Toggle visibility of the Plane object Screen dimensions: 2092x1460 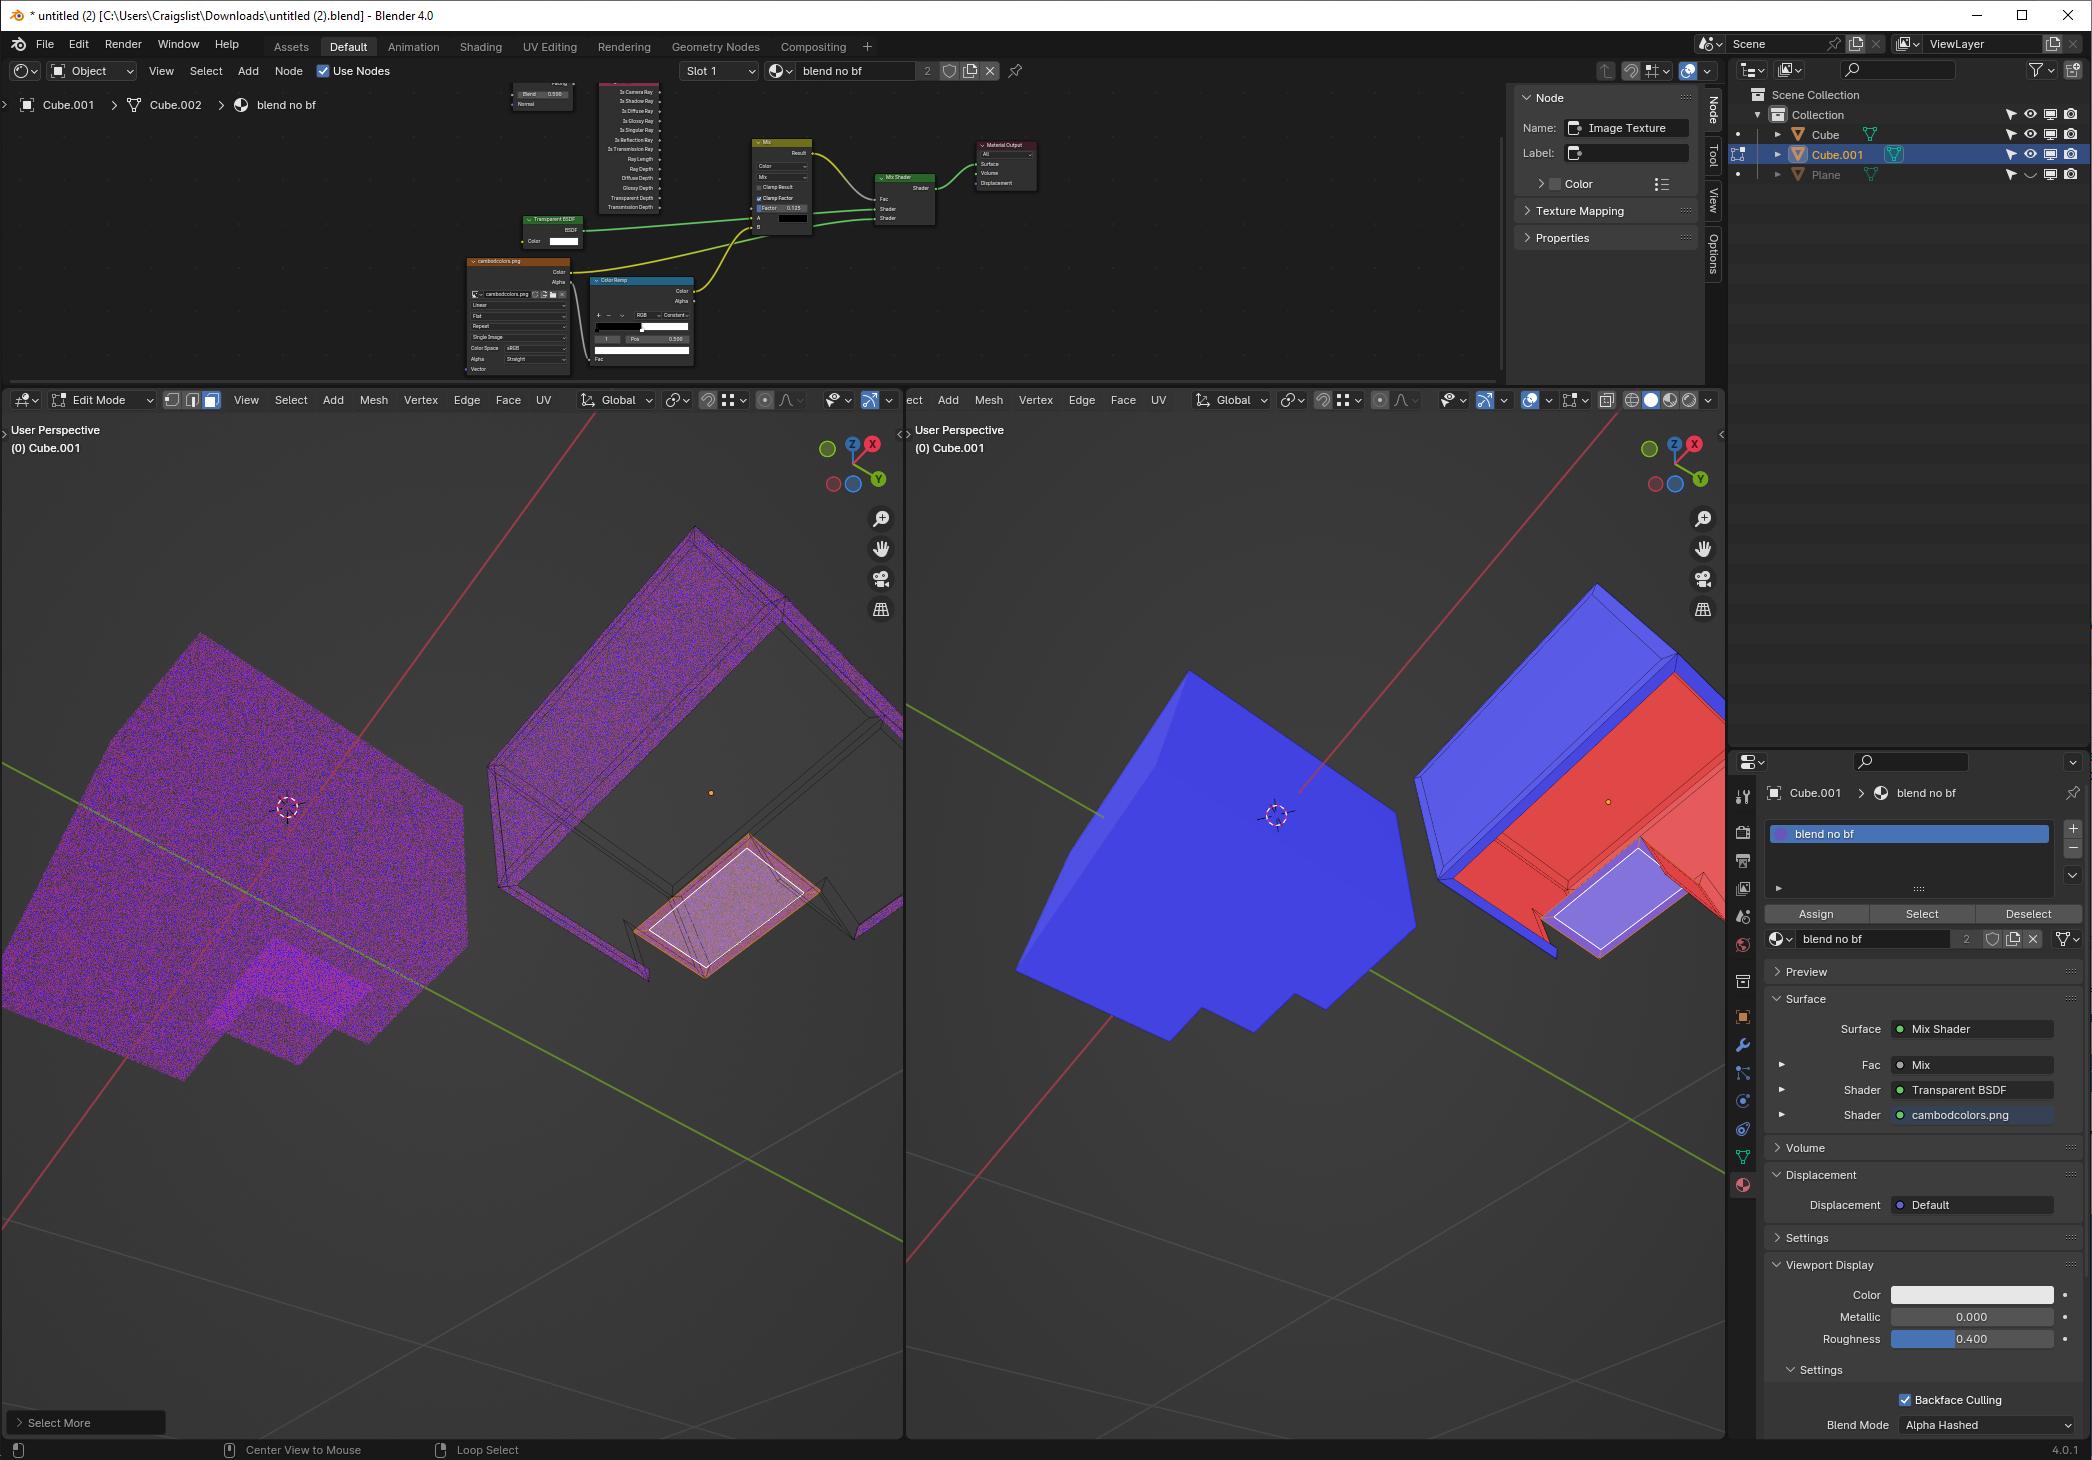(2030, 174)
